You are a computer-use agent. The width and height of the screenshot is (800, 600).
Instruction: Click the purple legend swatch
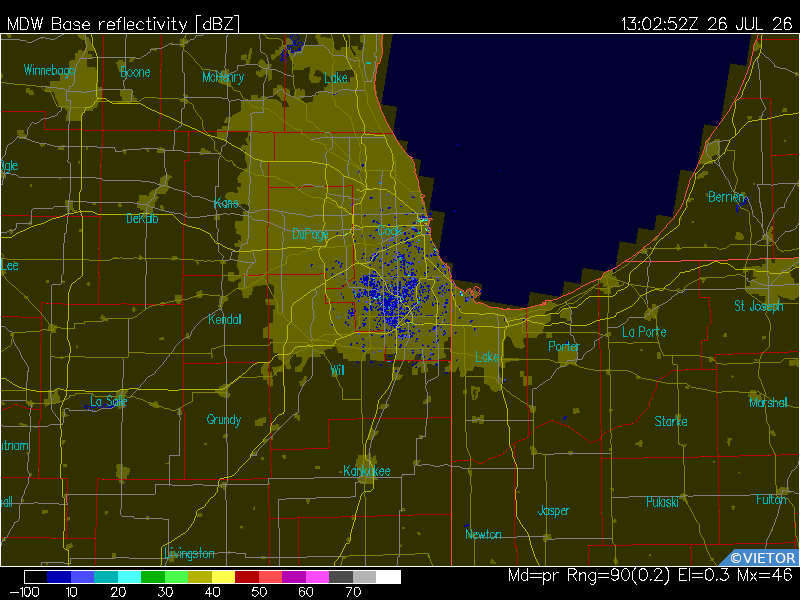coord(294,577)
